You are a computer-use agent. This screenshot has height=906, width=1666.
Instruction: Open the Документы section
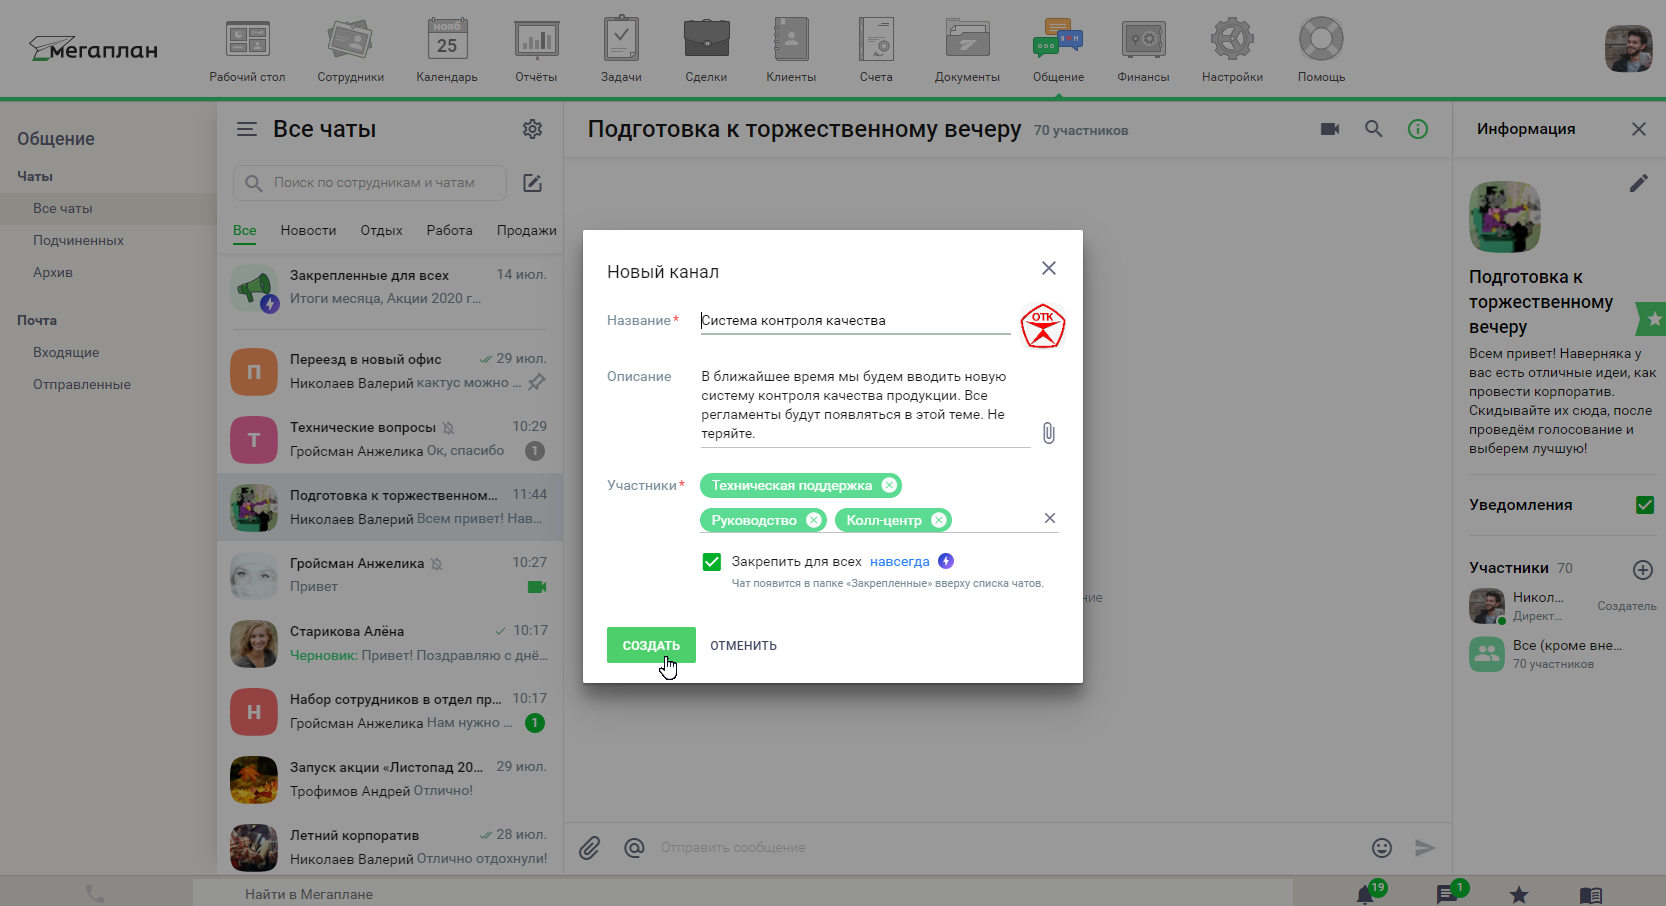(x=967, y=50)
